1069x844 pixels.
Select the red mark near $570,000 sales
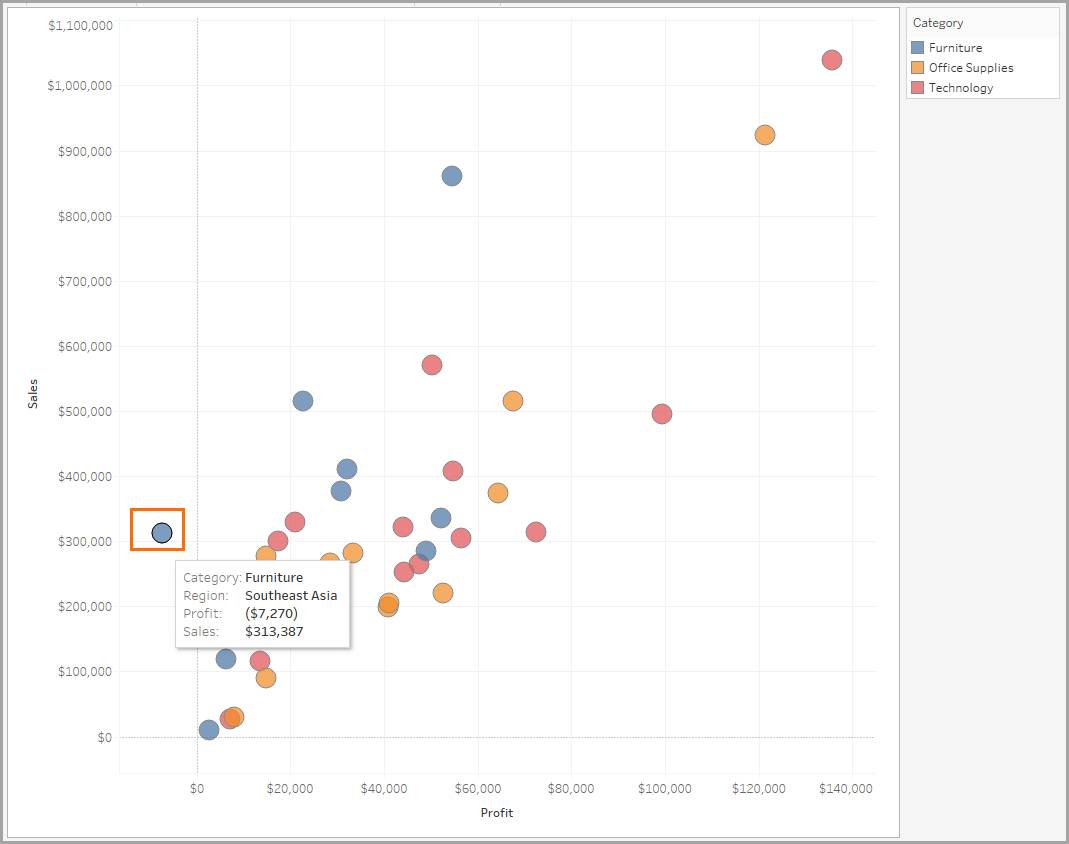[x=432, y=365]
